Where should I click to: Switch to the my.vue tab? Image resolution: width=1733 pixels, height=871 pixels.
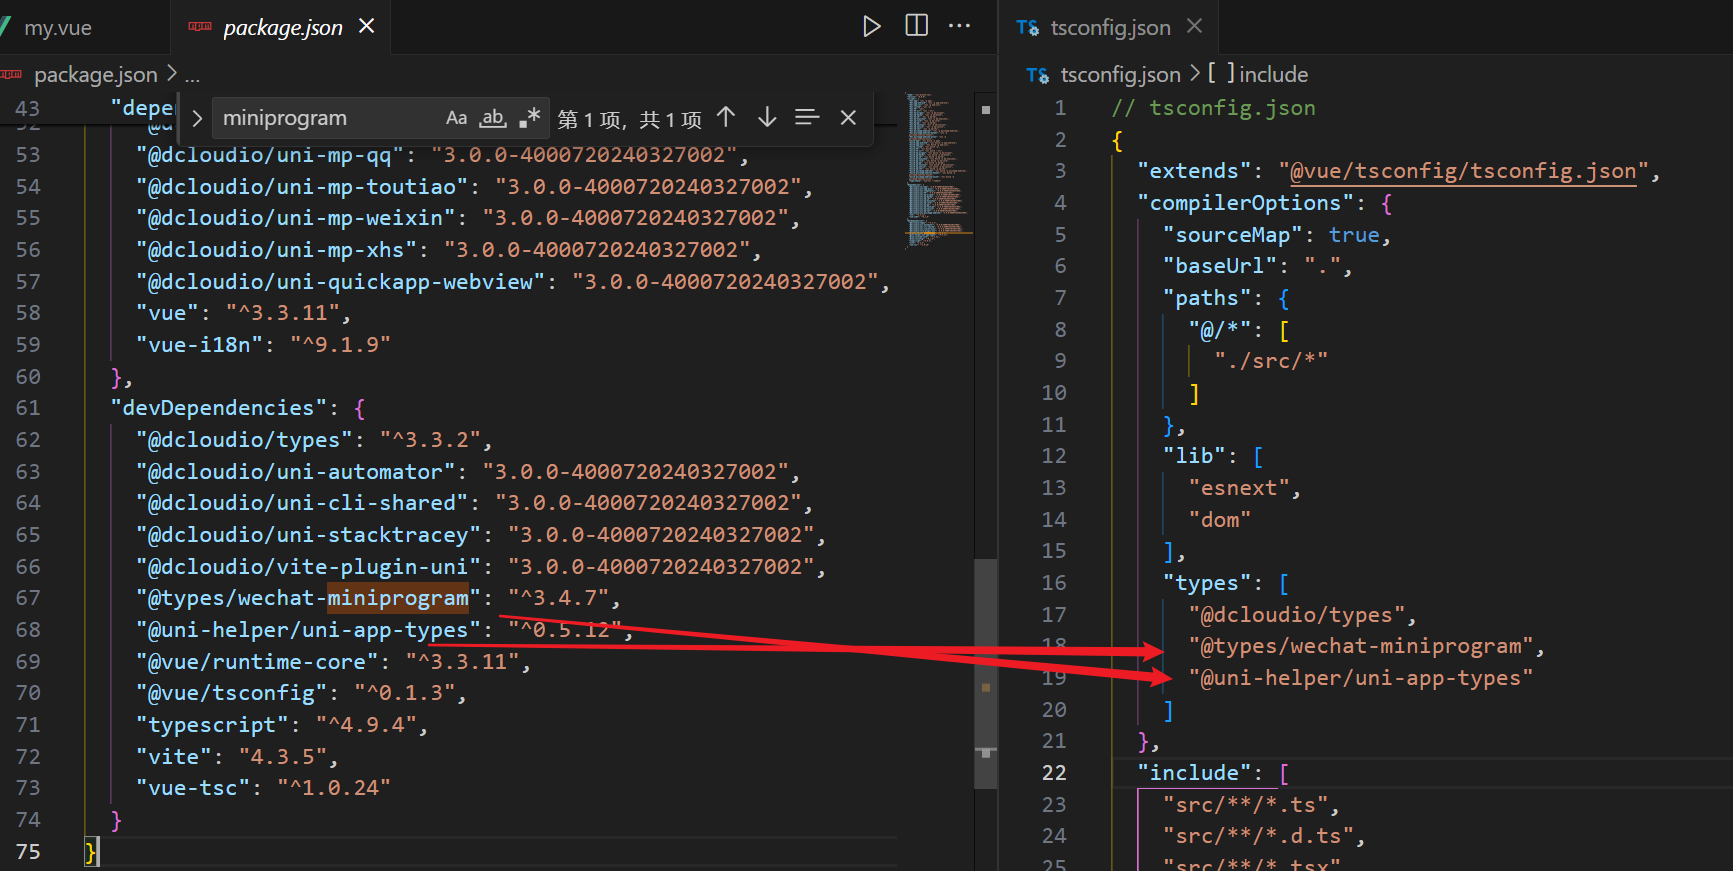coord(57,28)
